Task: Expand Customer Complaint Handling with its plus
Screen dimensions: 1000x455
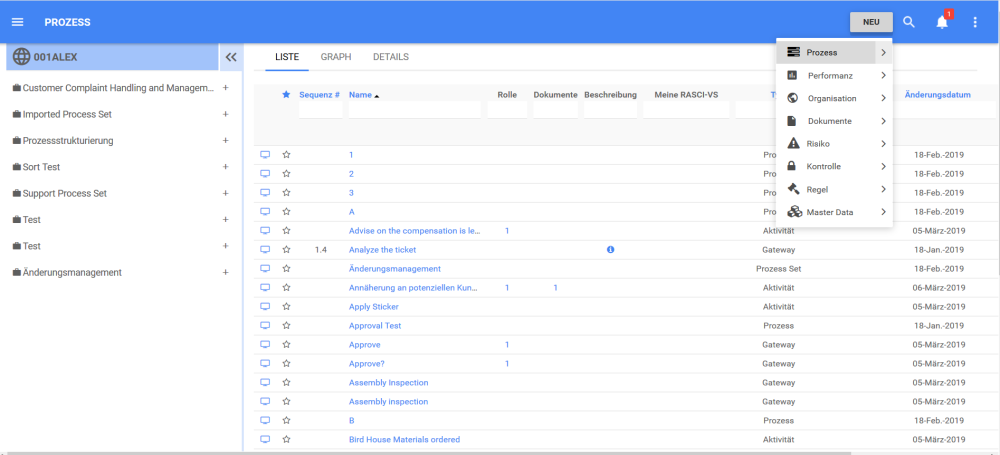Action: tap(225, 87)
